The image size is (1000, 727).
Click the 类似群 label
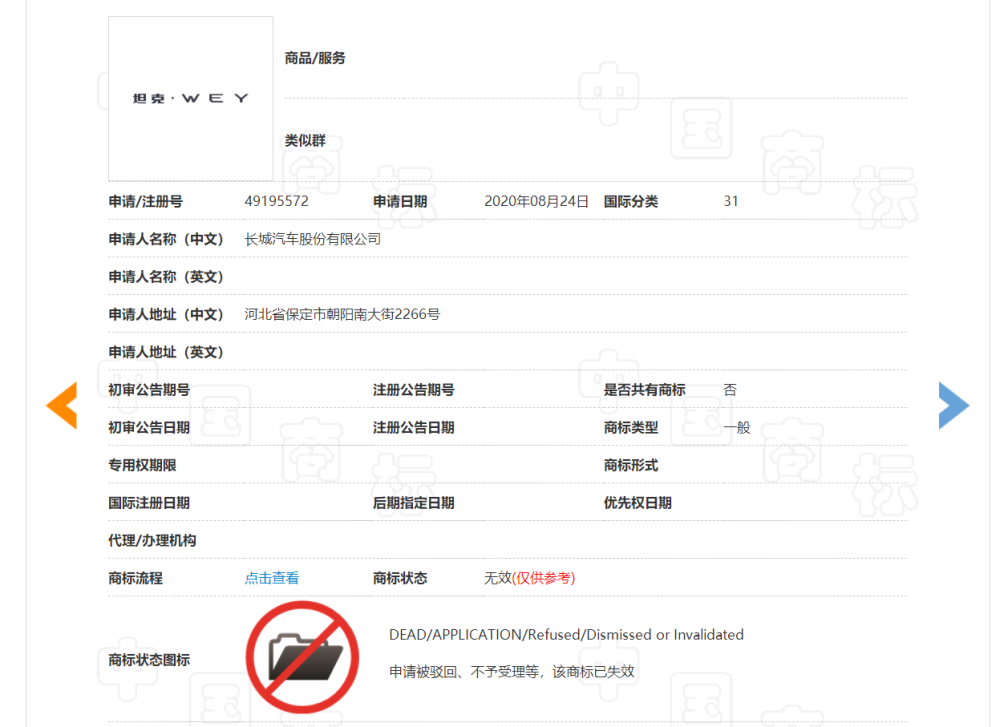pos(305,140)
